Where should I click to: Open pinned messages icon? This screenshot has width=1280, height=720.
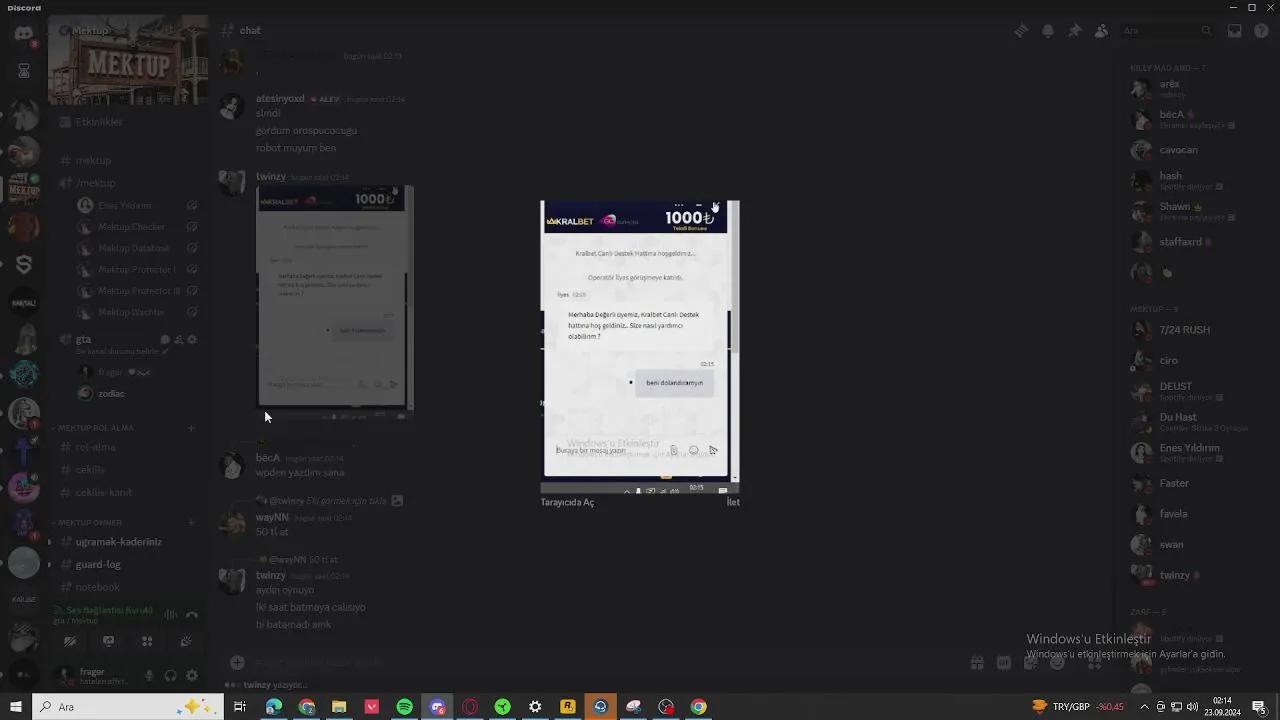click(1075, 31)
